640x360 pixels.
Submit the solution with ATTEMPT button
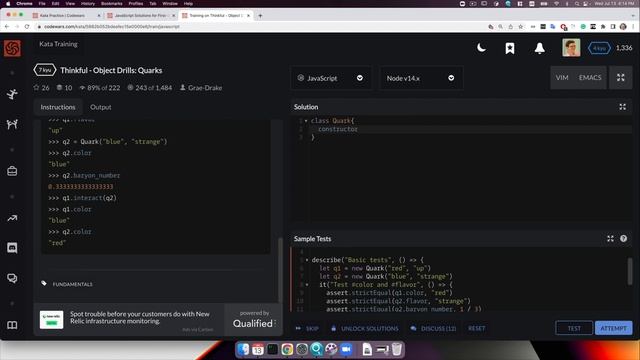point(613,328)
